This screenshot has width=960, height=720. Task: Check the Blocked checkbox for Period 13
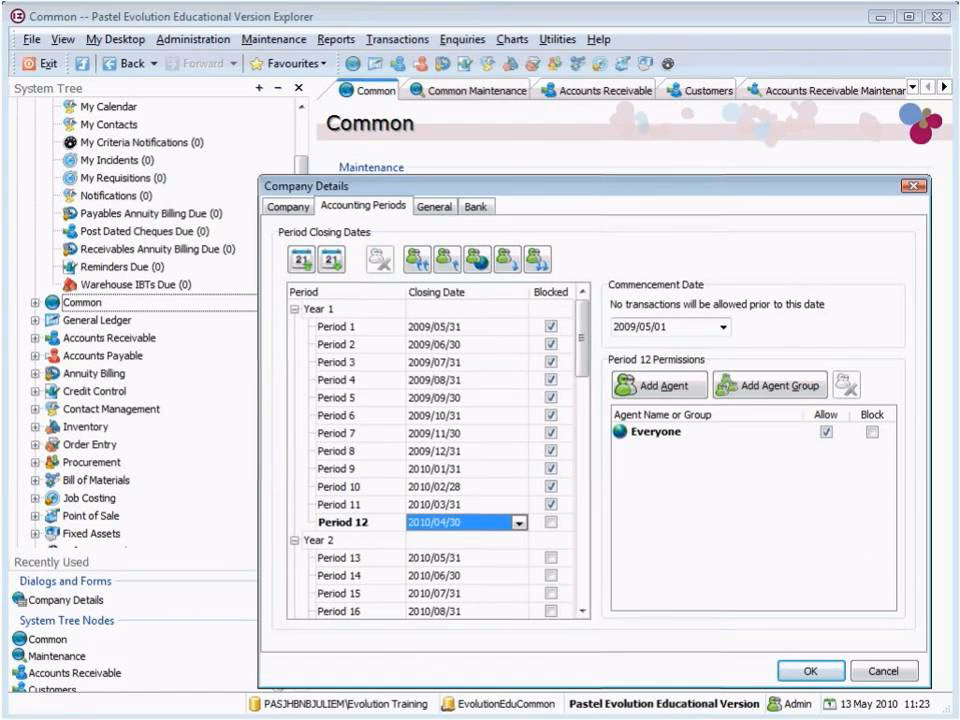point(551,558)
